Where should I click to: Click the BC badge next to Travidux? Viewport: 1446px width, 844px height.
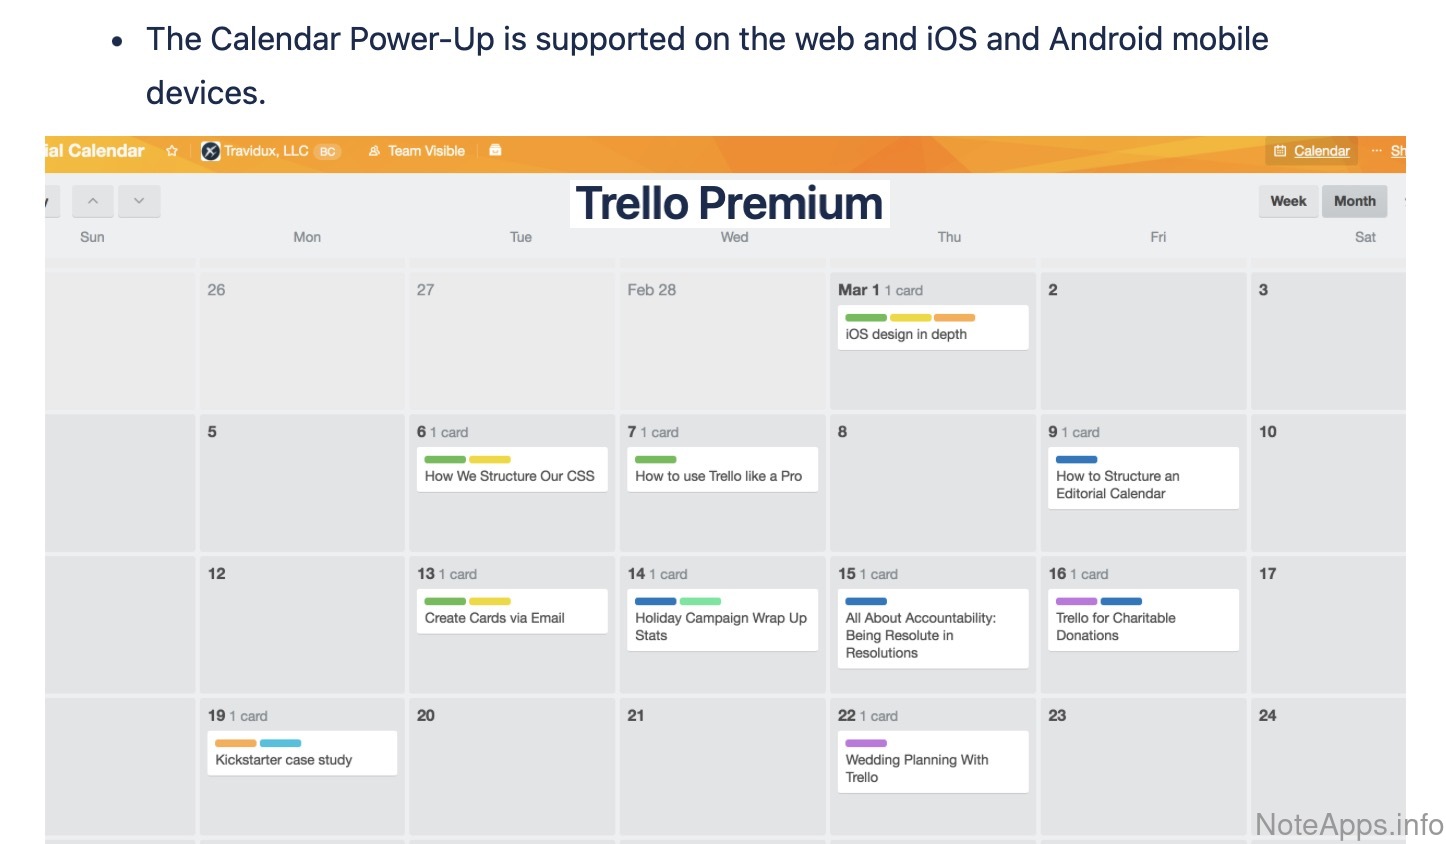(x=328, y=152)
